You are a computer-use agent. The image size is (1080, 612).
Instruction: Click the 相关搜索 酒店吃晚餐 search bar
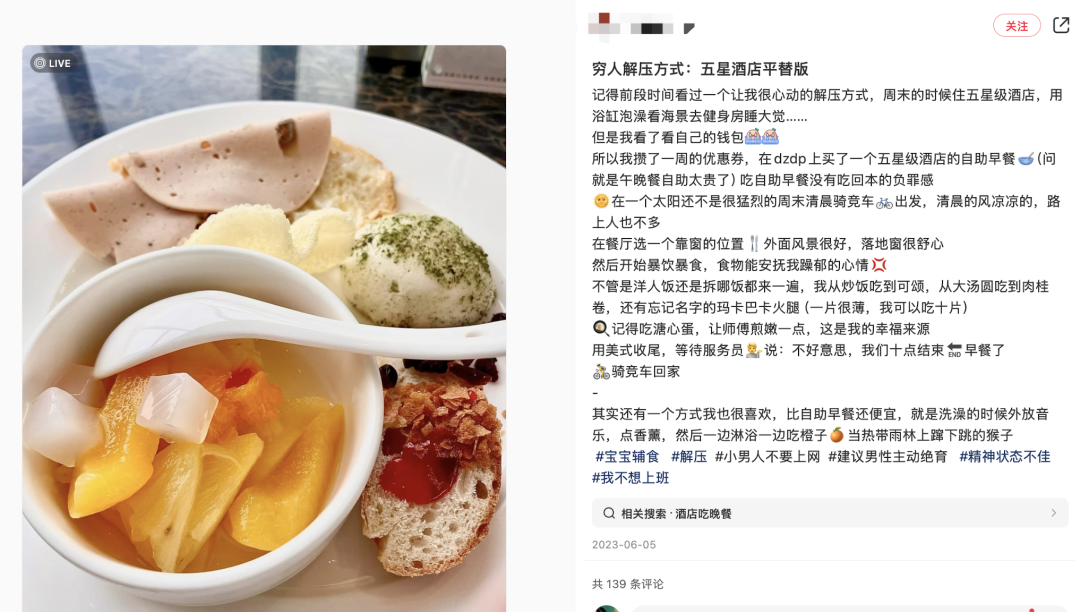pos(829,513)
